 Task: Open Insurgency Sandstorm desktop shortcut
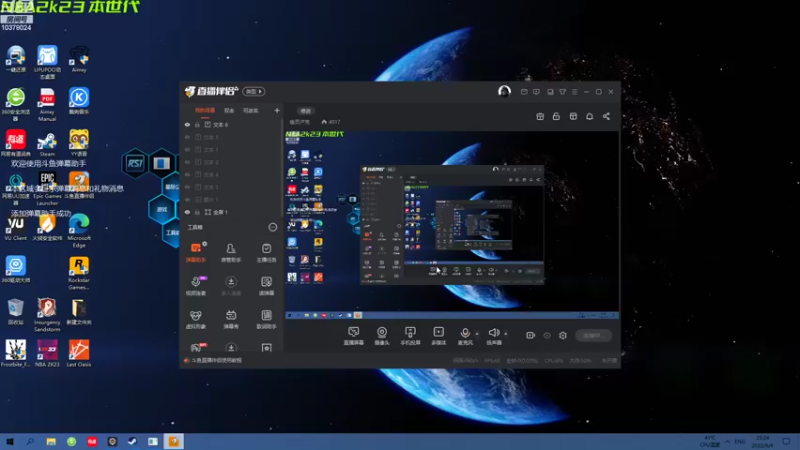(x=47, y=315)
